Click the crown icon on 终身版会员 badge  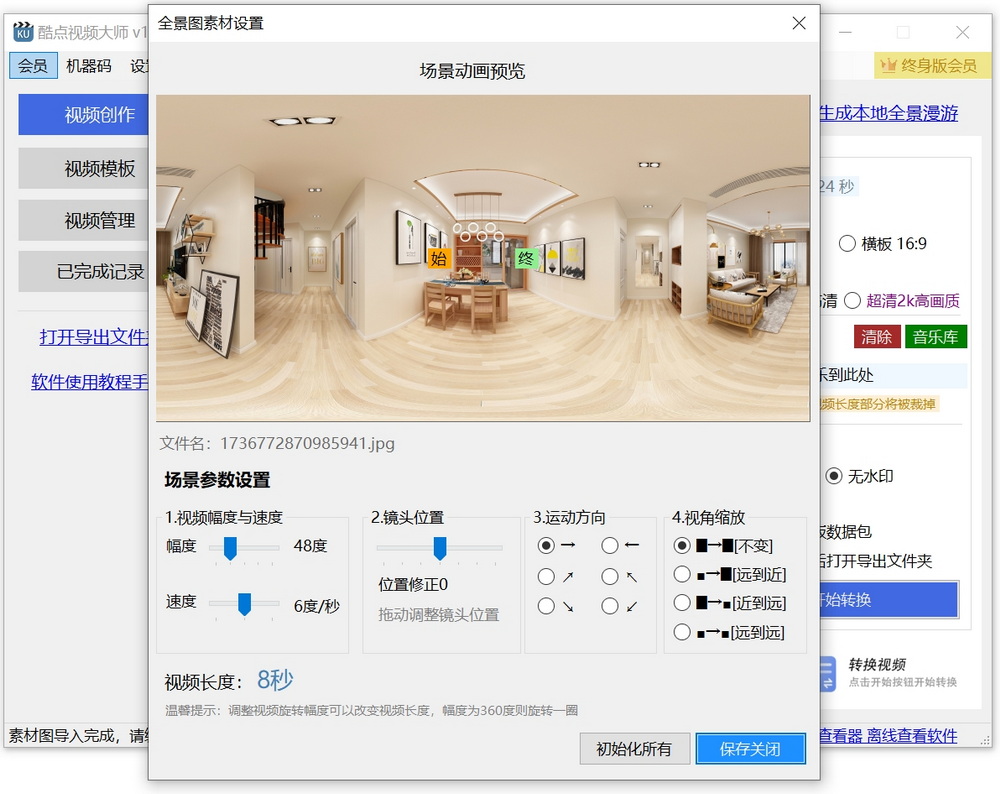(x=888, y=65)
